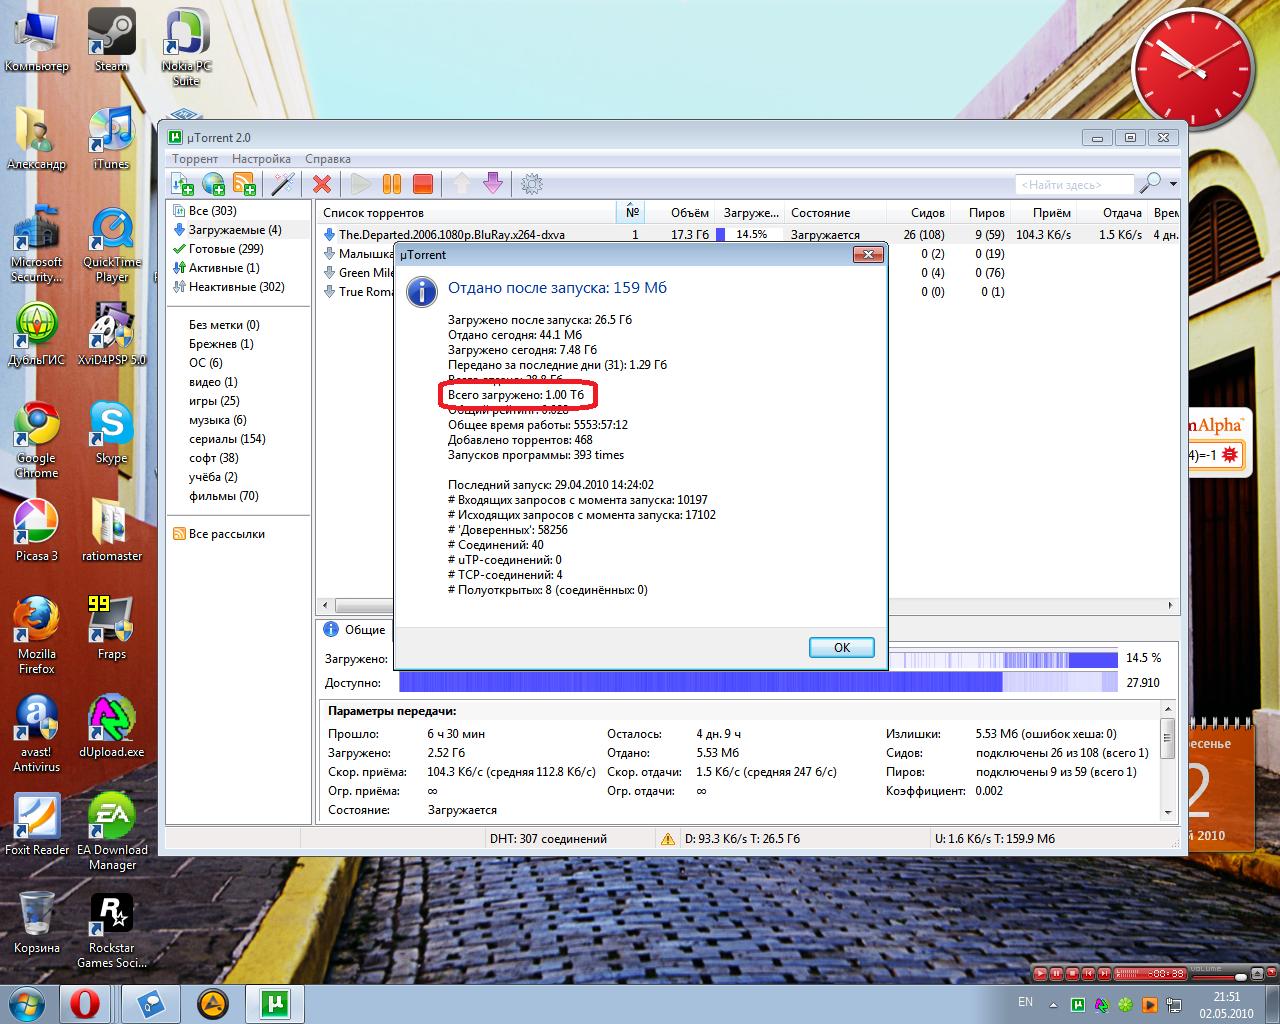Open Skype desktop shortcut
1280x1024 pixels.
111,432
